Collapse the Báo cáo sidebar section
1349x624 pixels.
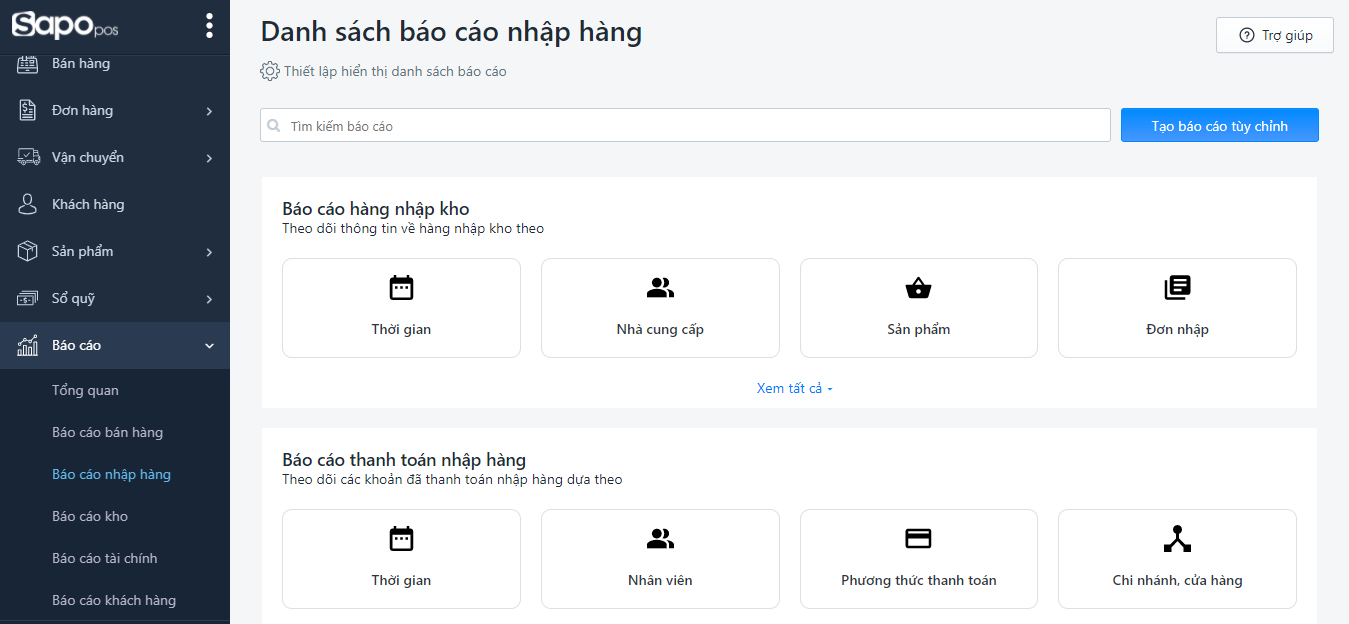click(x=209, y=346)
